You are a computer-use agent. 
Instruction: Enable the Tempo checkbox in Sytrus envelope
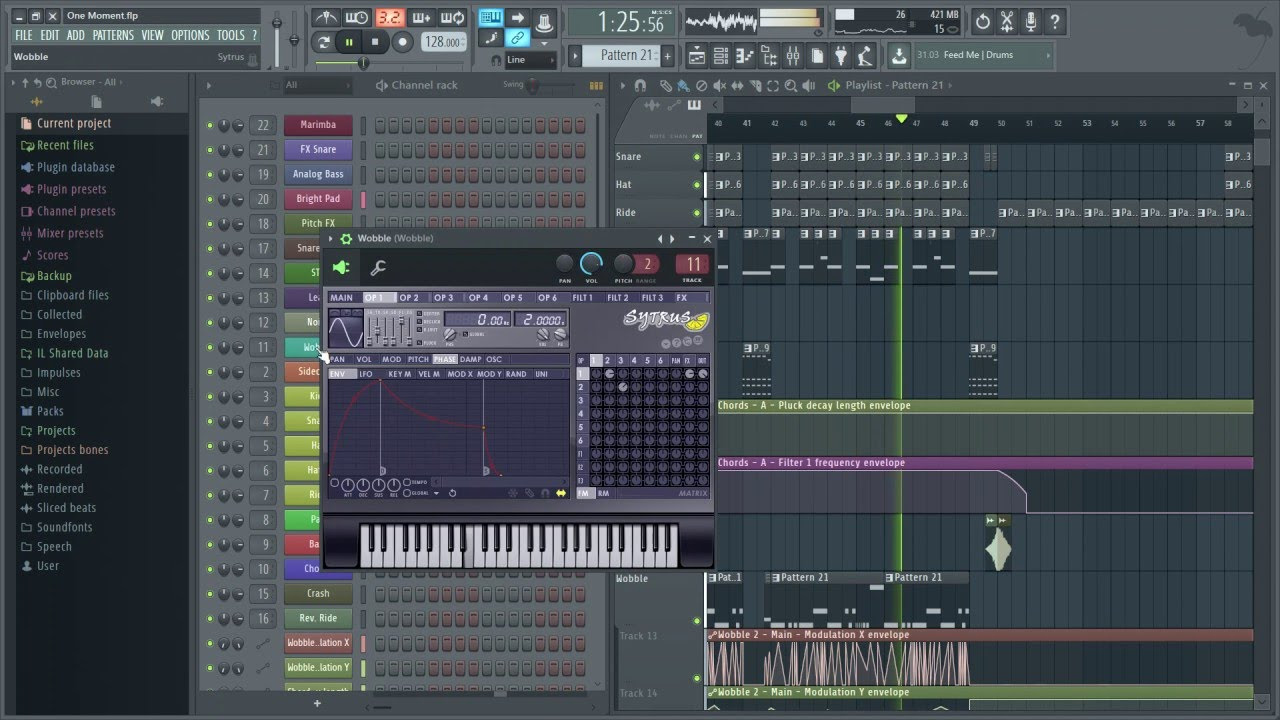[406, 482]
